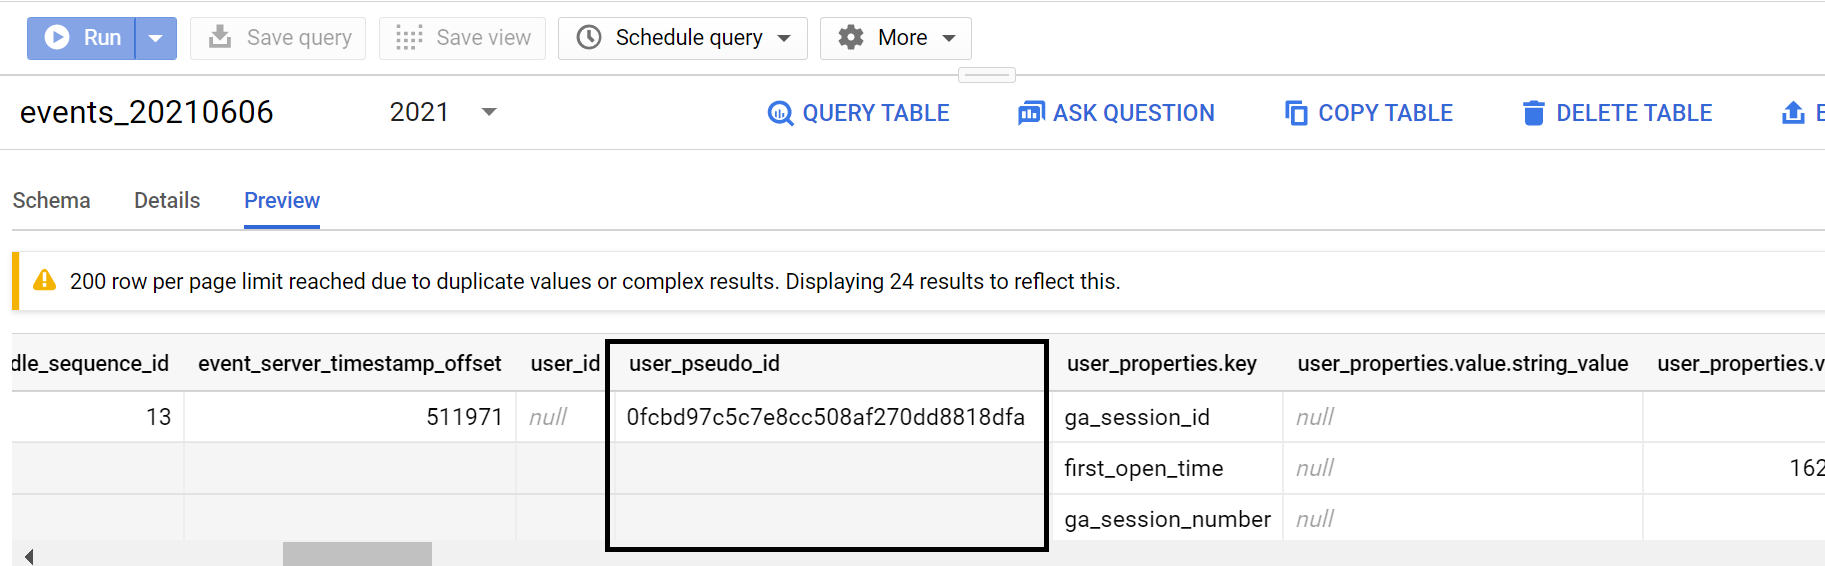Expand the More options dropdown arrow
This screenshot has height=566, width=1825.
pyautogui.click(x=949, y=38)
